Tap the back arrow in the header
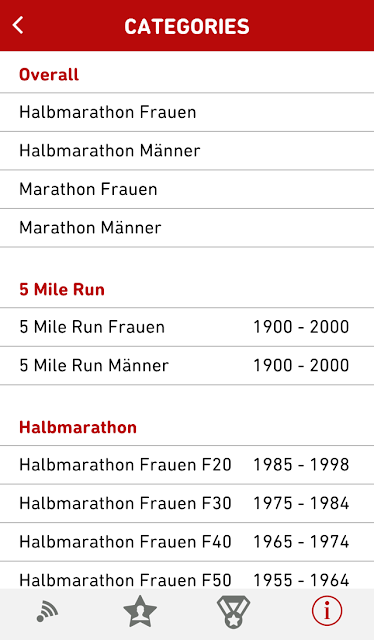This screenshot has width=374, height=640. coord(18,25)
